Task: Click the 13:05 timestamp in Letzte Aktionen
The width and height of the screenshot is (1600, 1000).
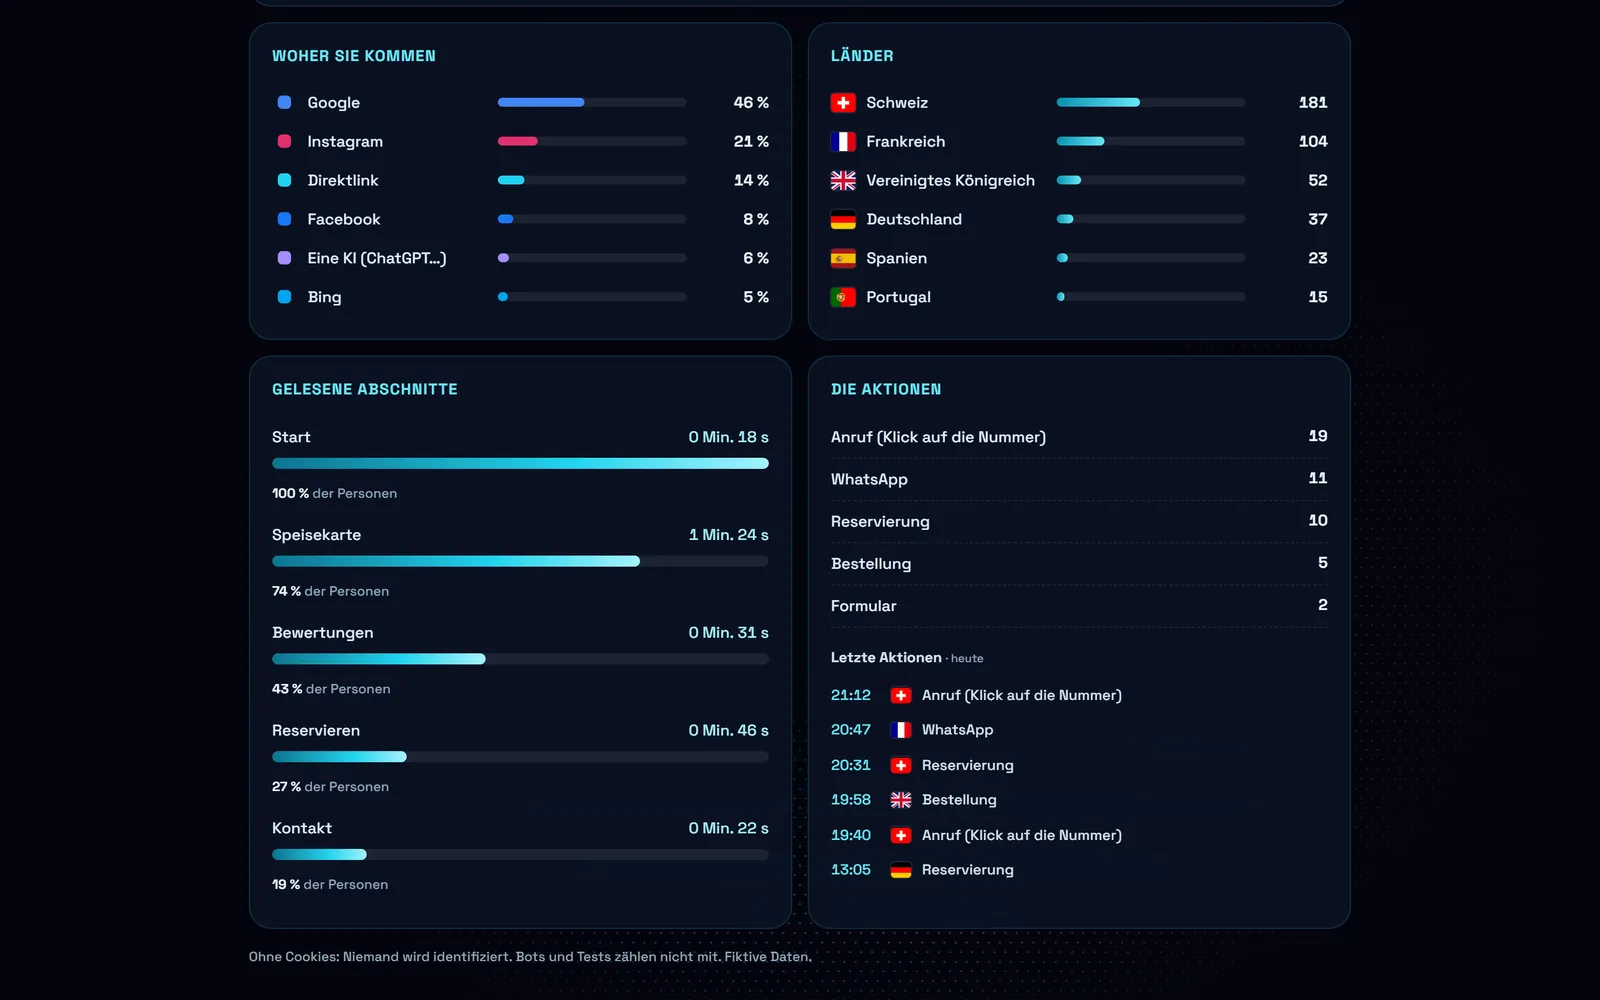Action: pos(851,871)
